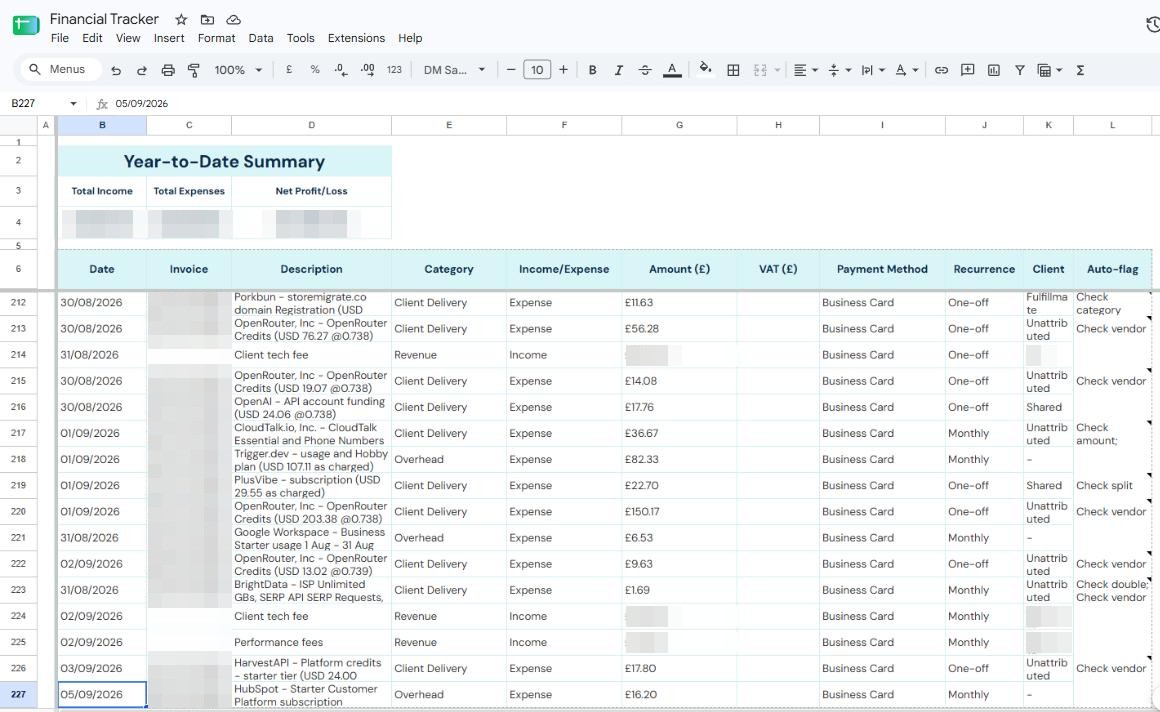
Task: Click the Functions sigma icon
Action: 1080,70
